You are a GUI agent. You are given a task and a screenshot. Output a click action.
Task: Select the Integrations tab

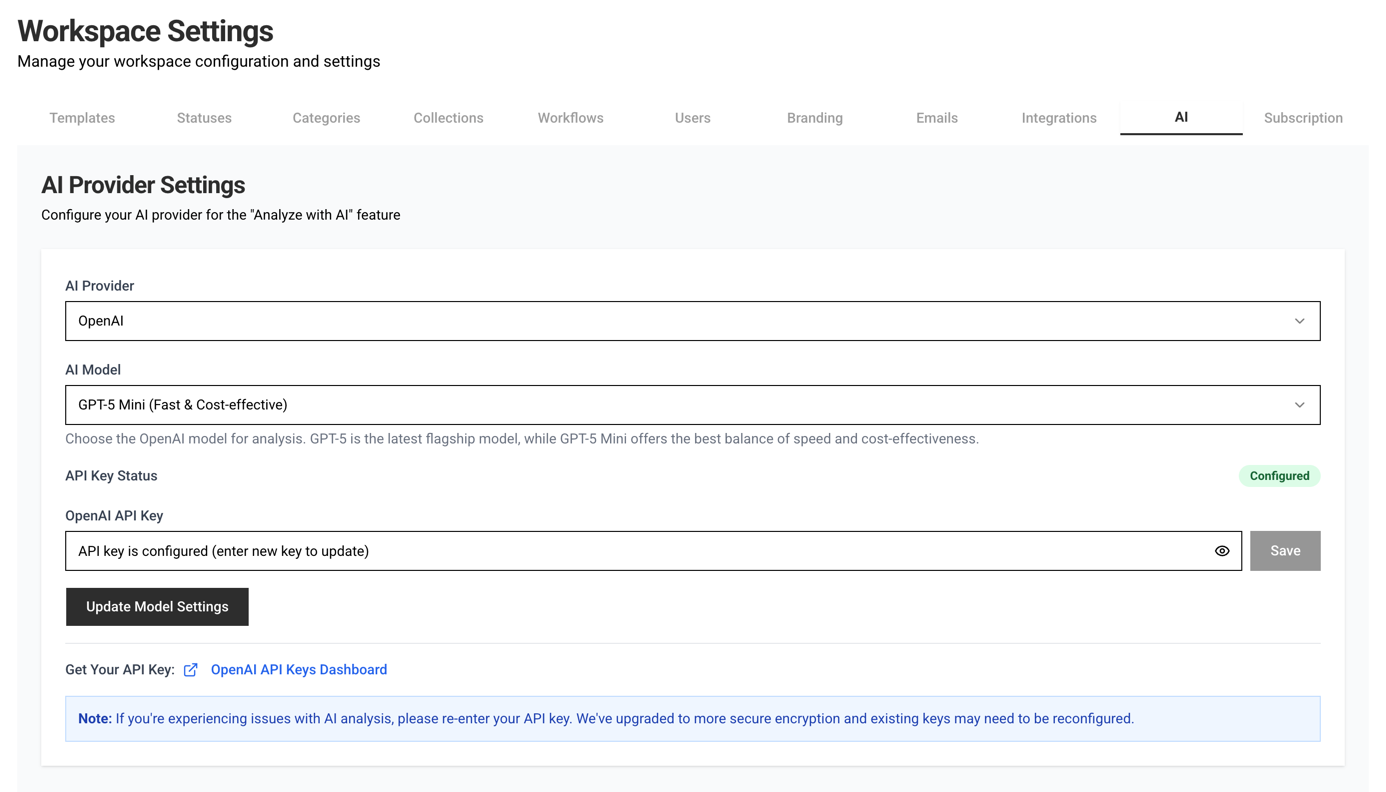pos(1059,118)
